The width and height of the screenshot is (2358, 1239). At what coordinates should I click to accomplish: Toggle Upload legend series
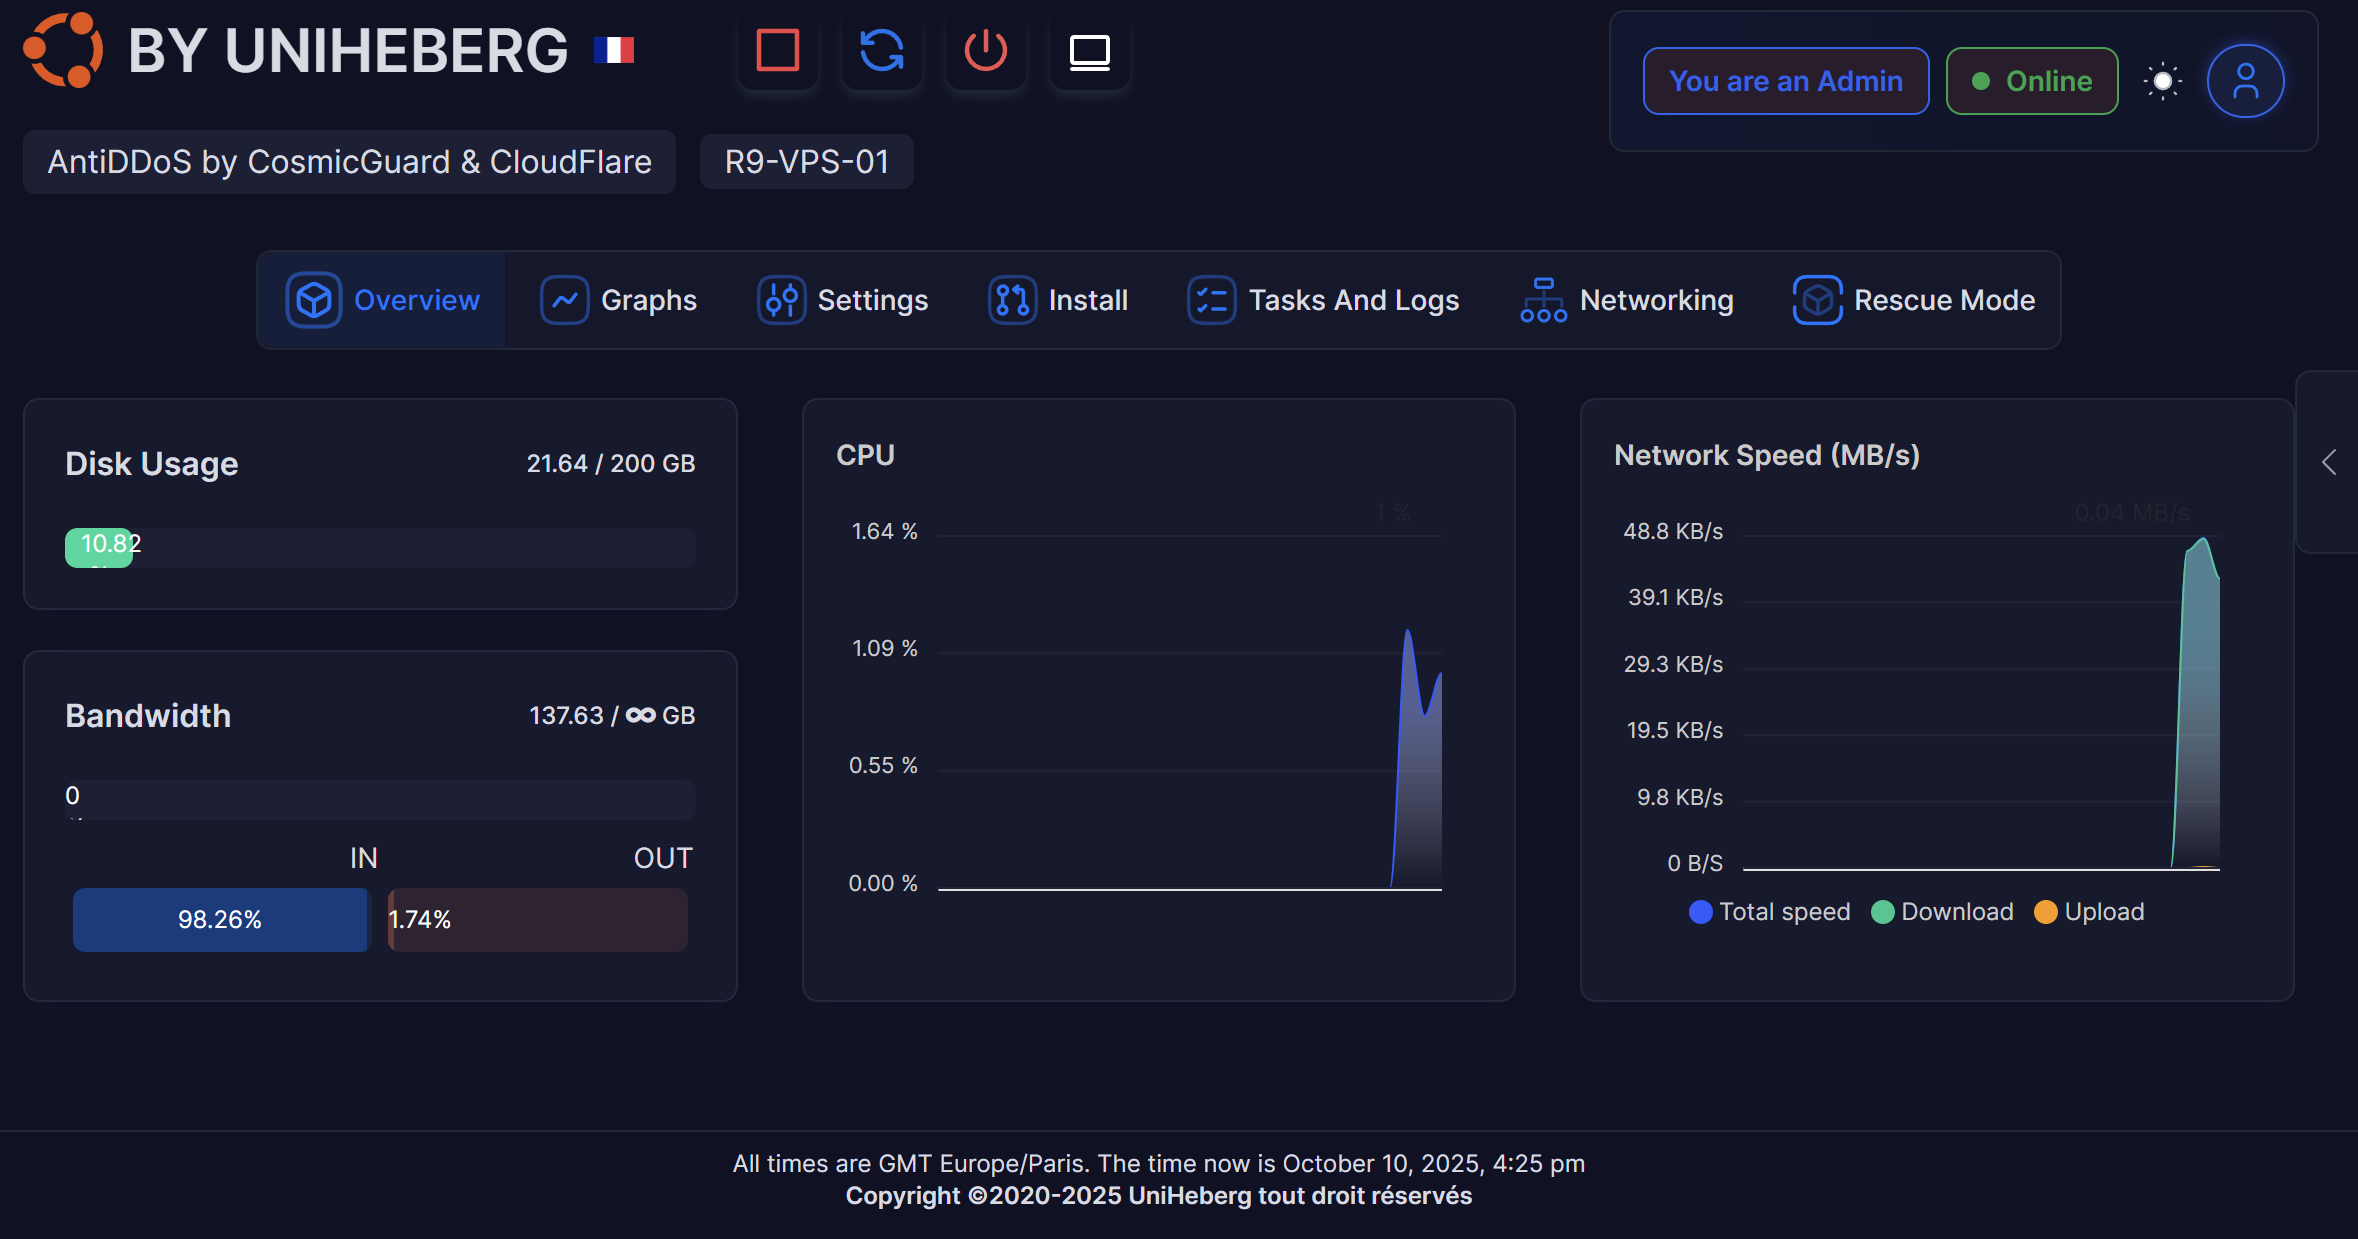pos(2089,912)
